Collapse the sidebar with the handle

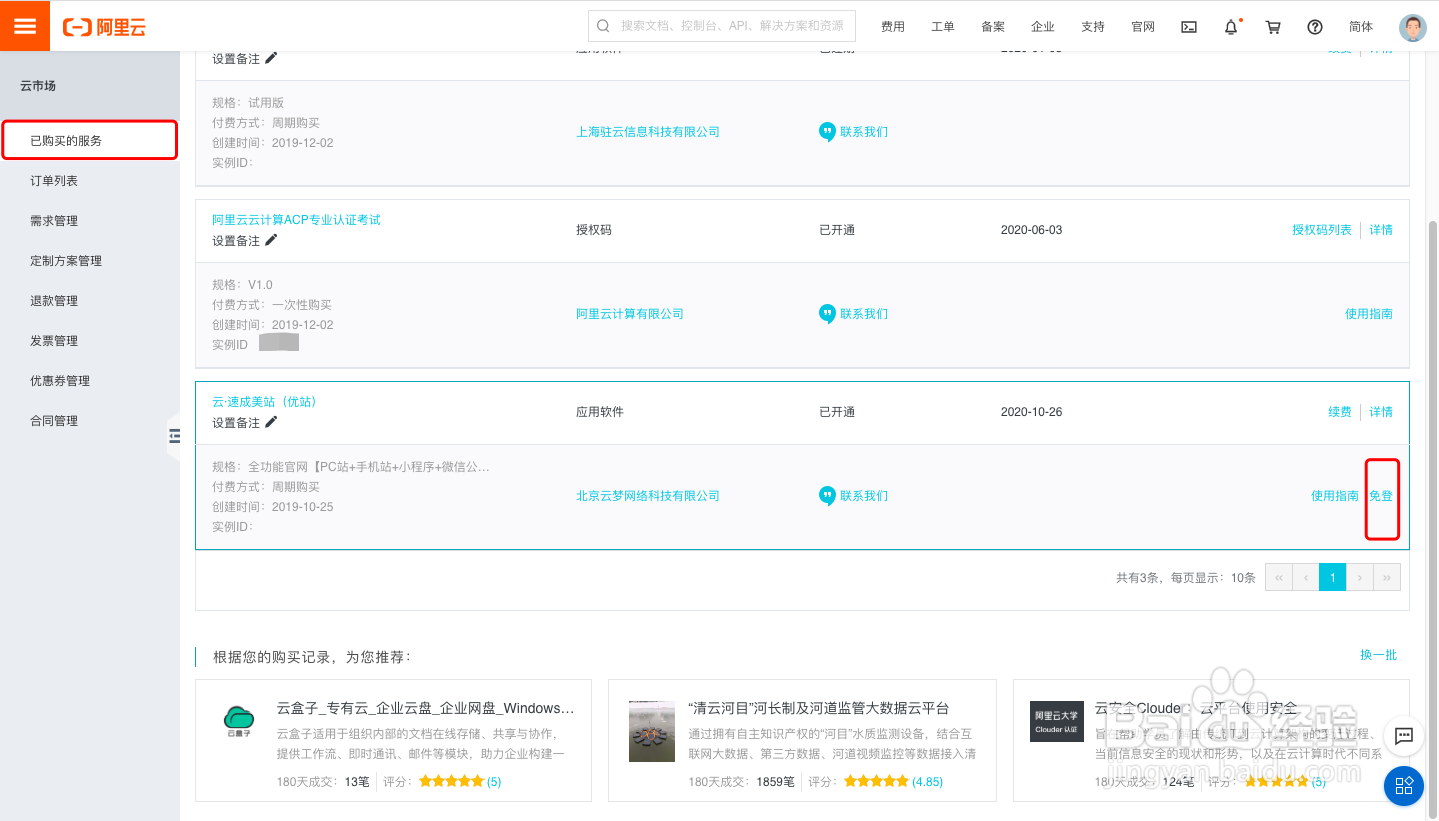(174, 435)
